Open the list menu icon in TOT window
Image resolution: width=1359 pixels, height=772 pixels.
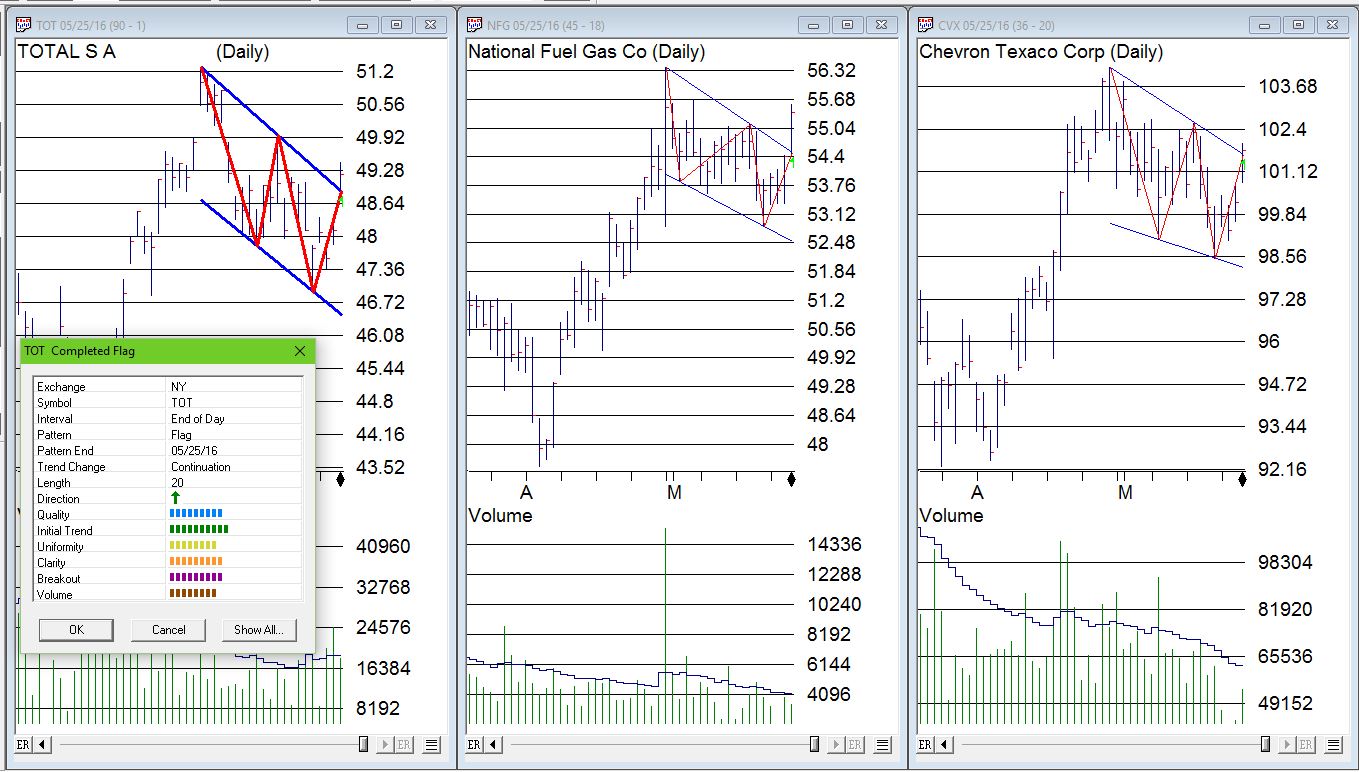click(x=433, y=745)
